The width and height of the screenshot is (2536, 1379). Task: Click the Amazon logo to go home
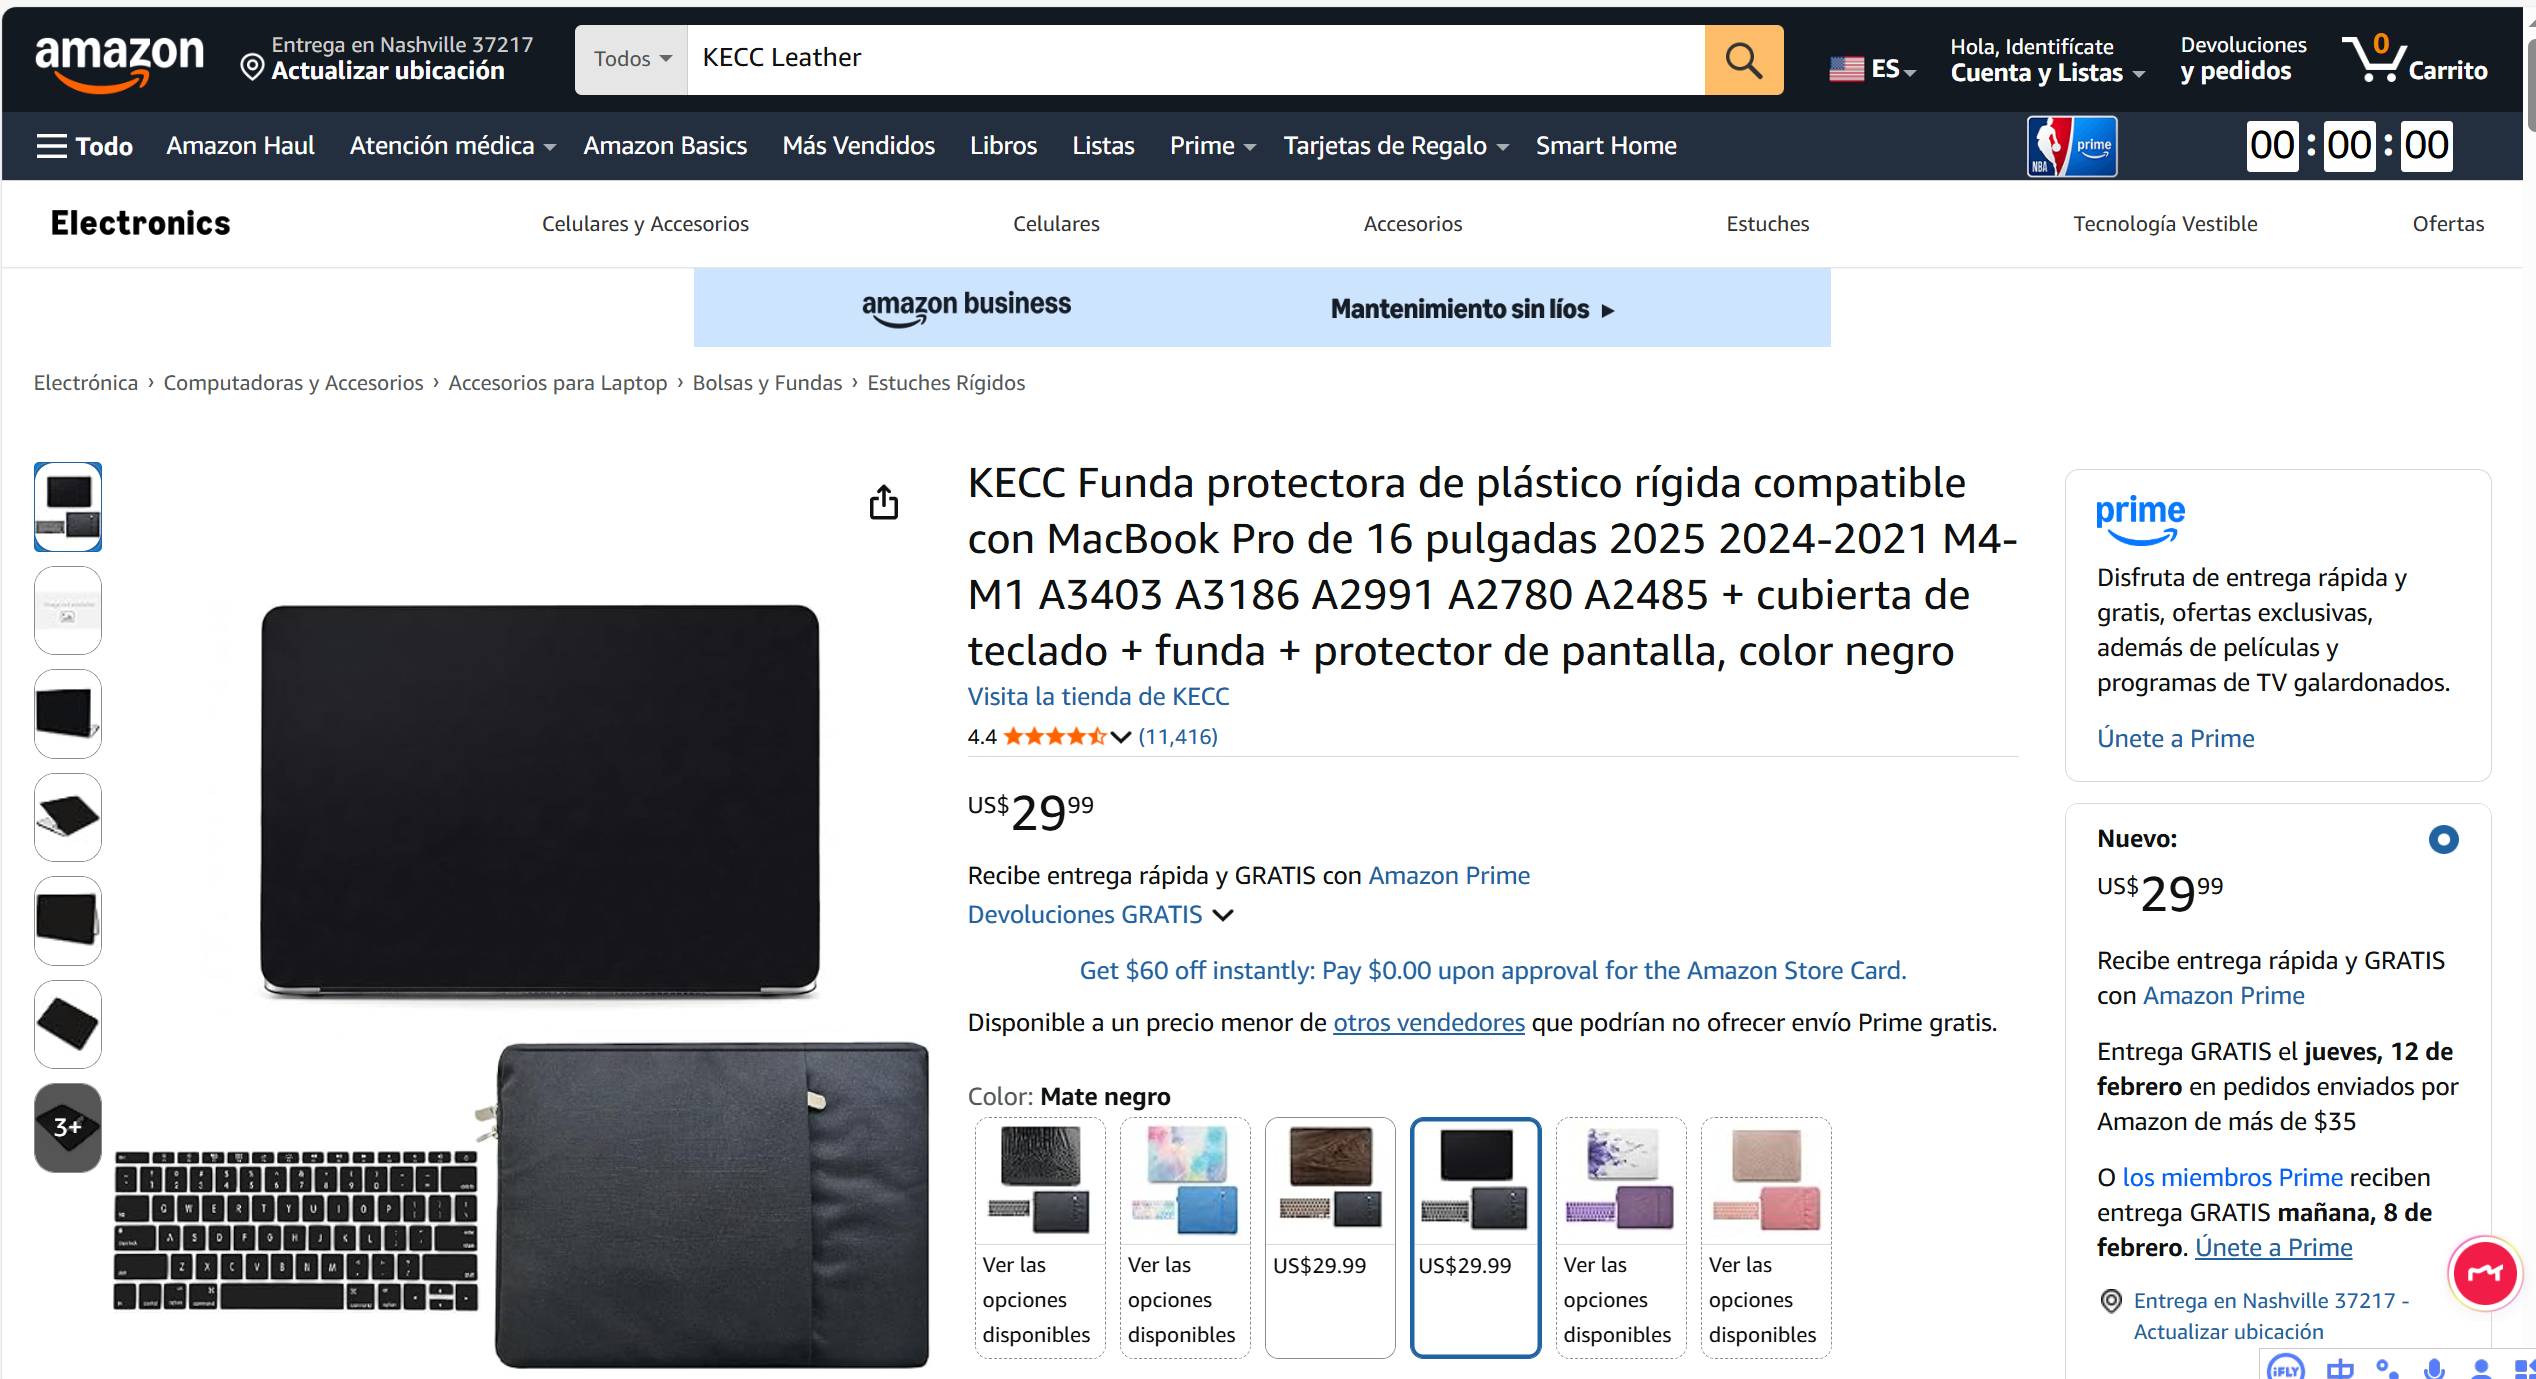pos(119,62)
